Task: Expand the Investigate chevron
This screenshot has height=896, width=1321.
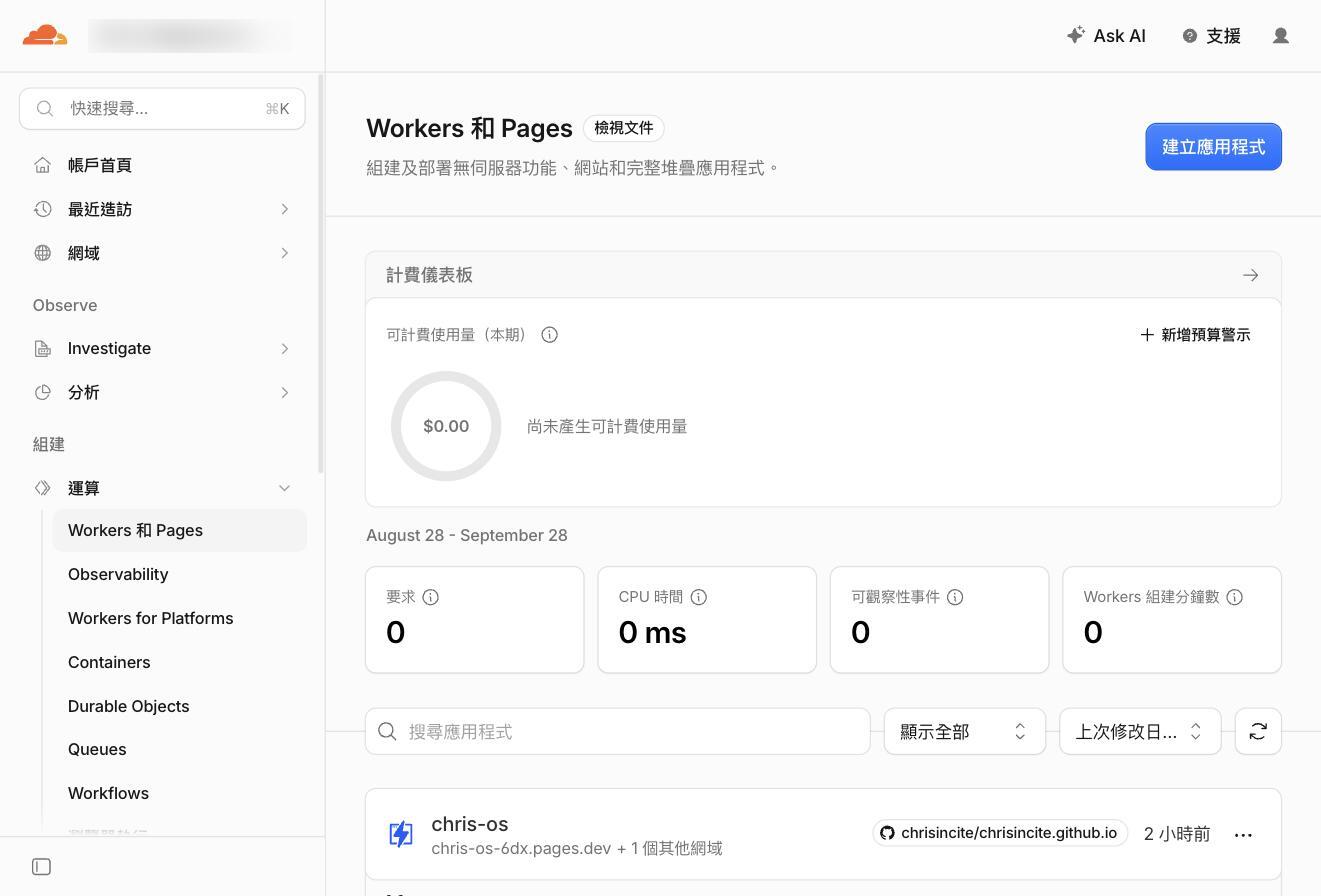Action: [284, 348]
